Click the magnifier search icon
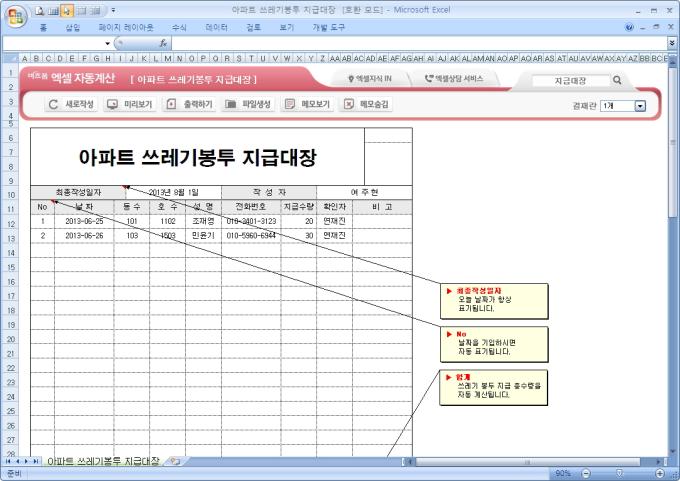 (x=617, y=80)
